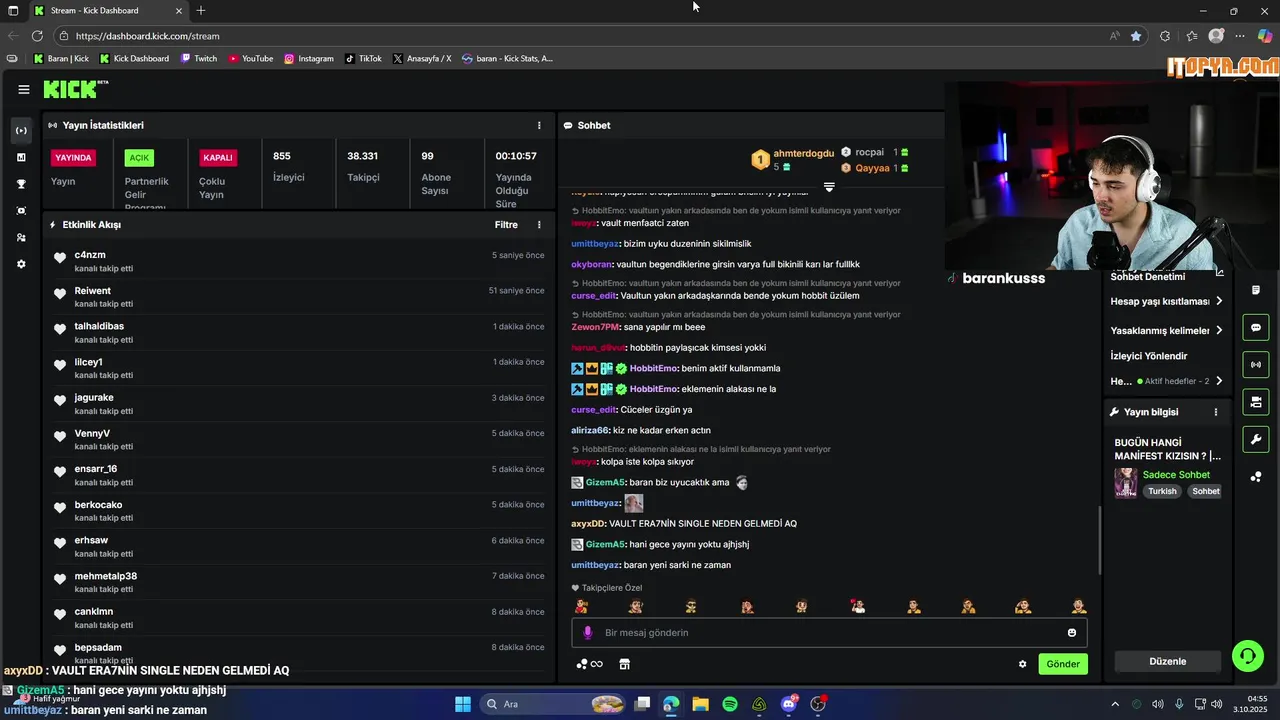Open the stream section in left sidebar
Image resolution: width=1280 pixels, height=720 pixels.
(x=21, y=131)
